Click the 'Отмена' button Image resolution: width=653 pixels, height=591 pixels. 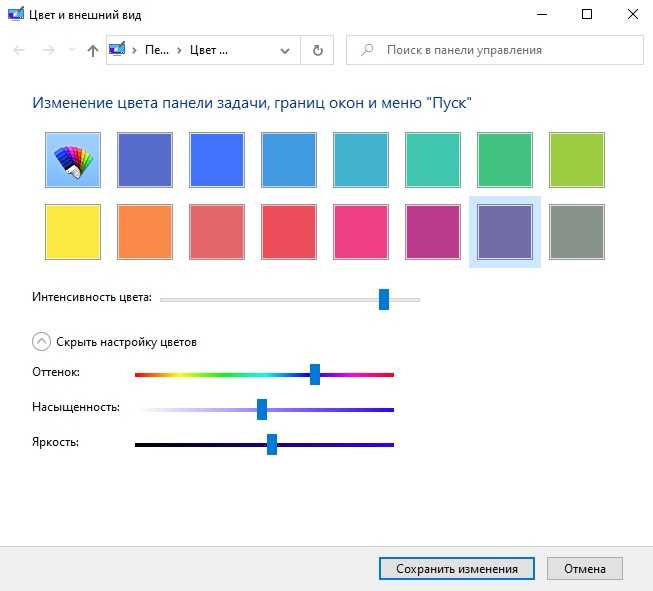(x=585, y=569)
